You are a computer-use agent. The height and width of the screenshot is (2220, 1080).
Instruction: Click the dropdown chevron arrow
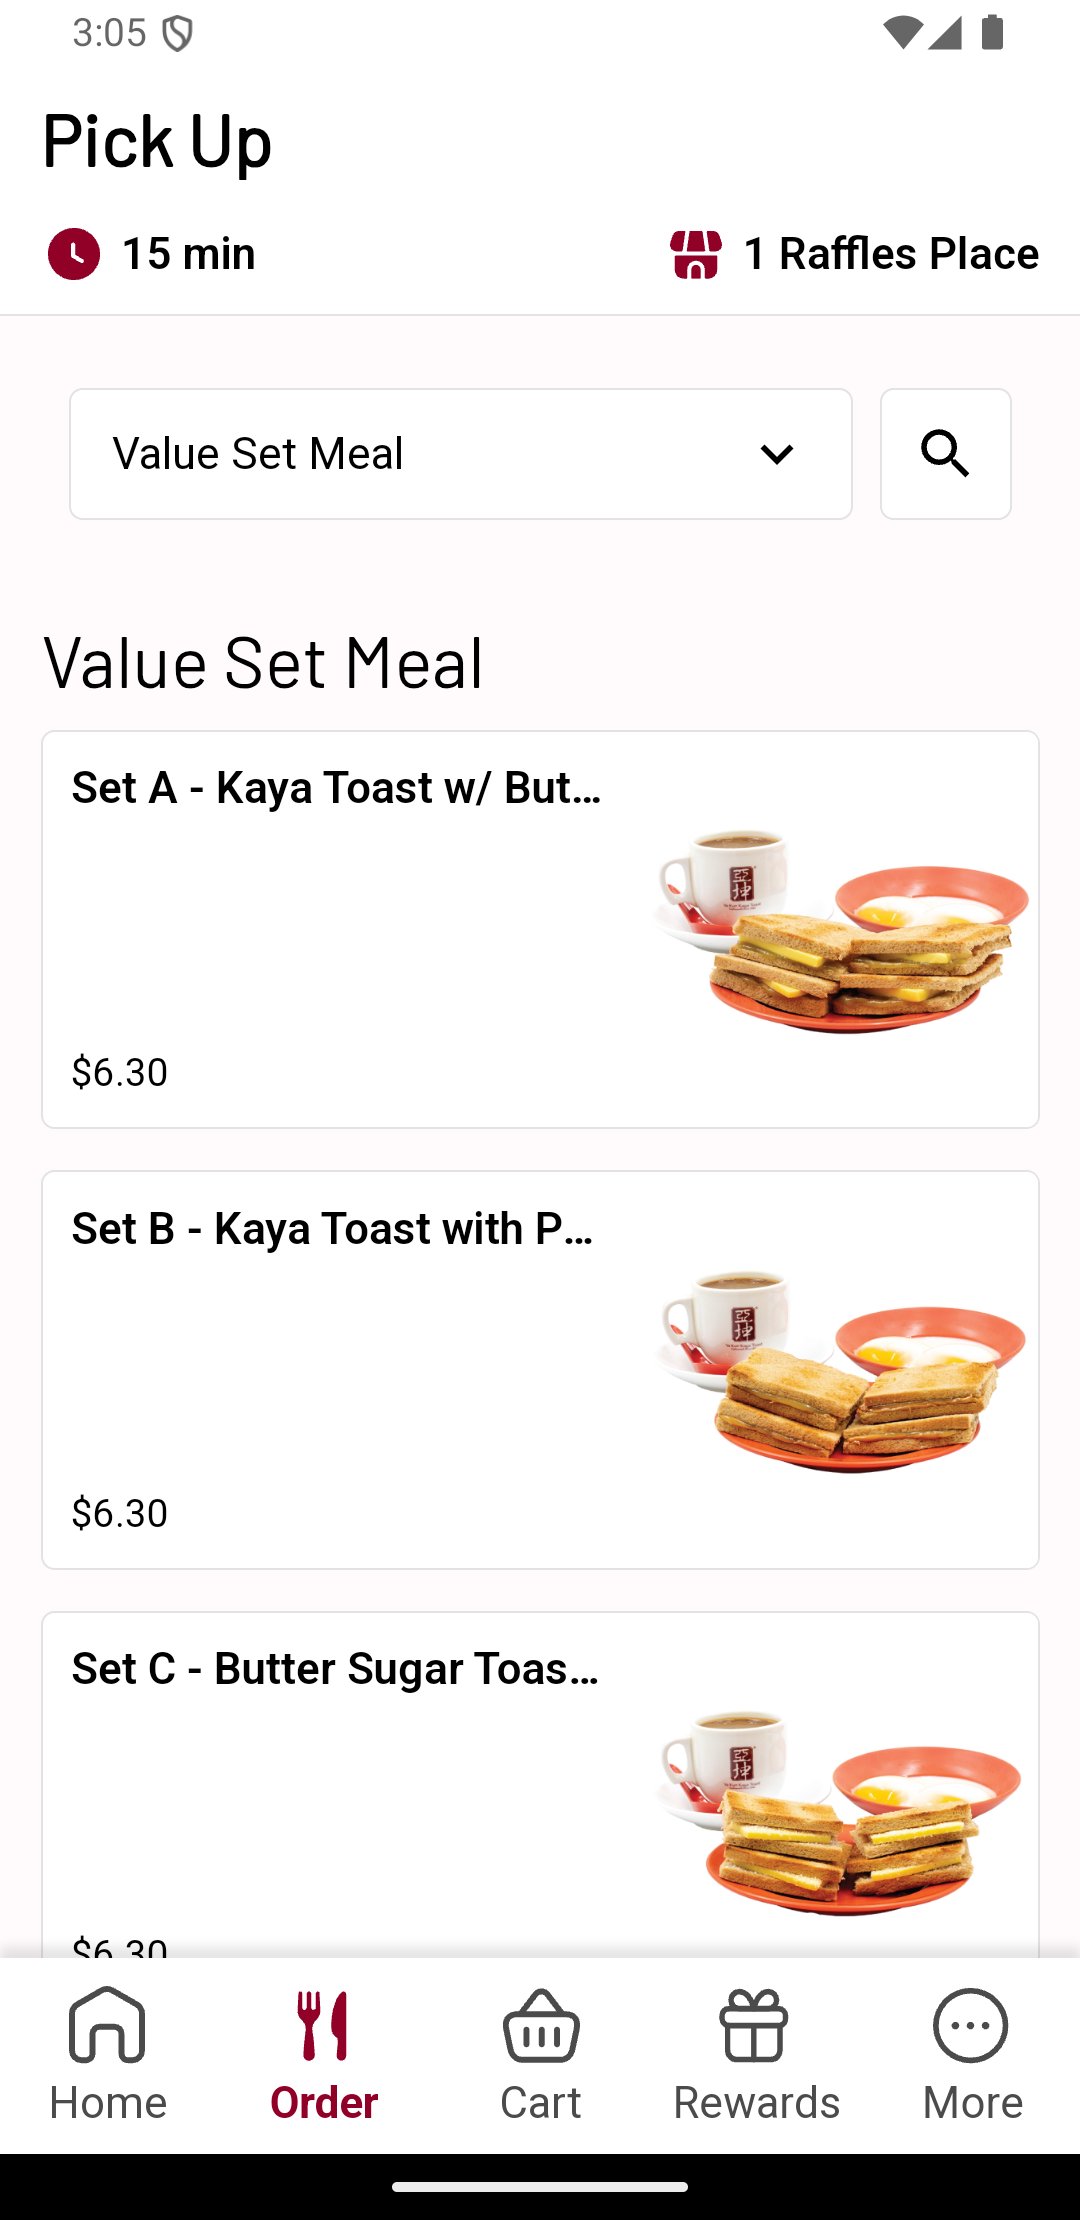(x=777, y=455)
